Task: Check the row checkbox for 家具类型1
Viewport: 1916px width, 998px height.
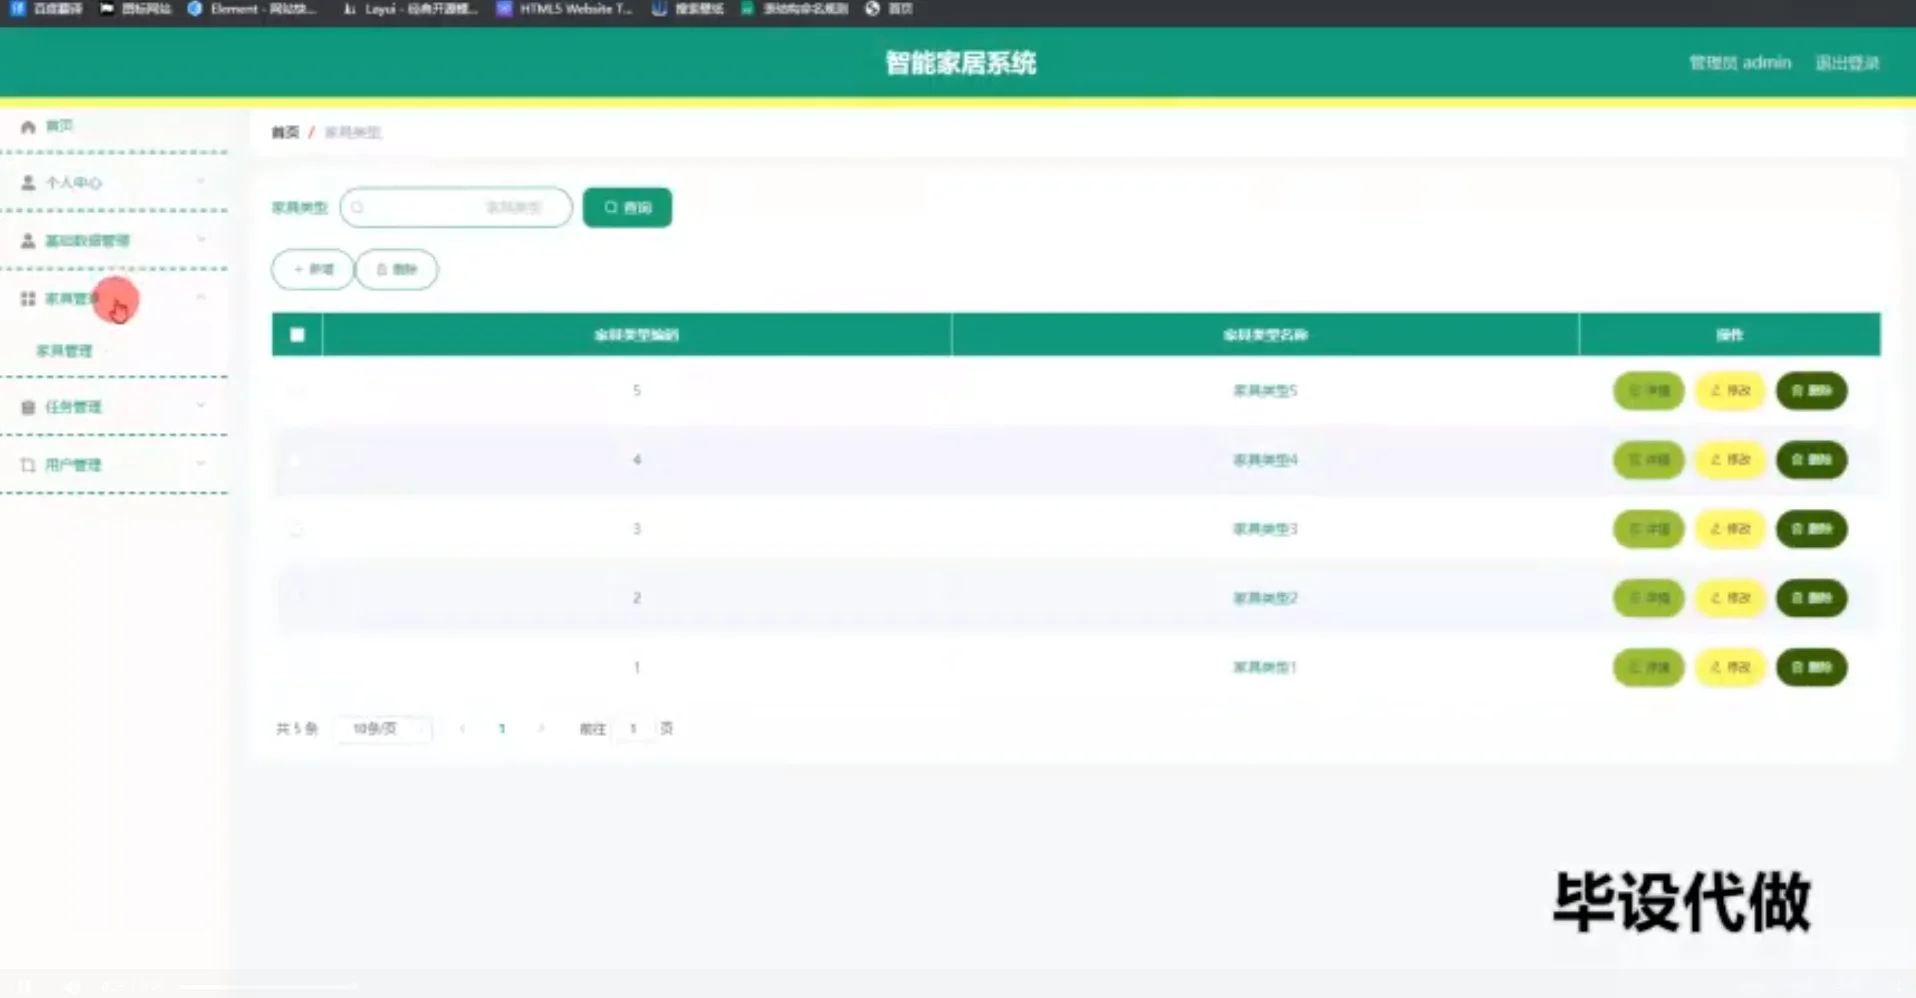Action: tap(296, 667)
